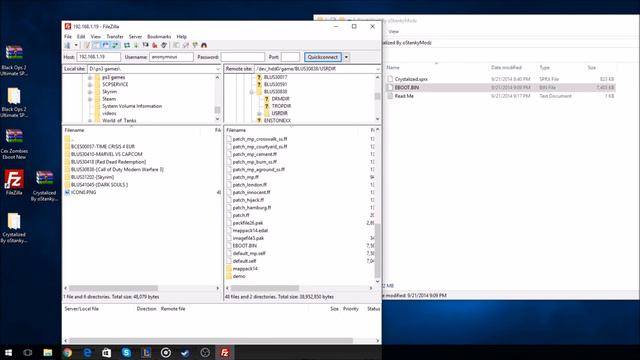Click into the Password field
This screenshot has width=640, height=360.
242,57
